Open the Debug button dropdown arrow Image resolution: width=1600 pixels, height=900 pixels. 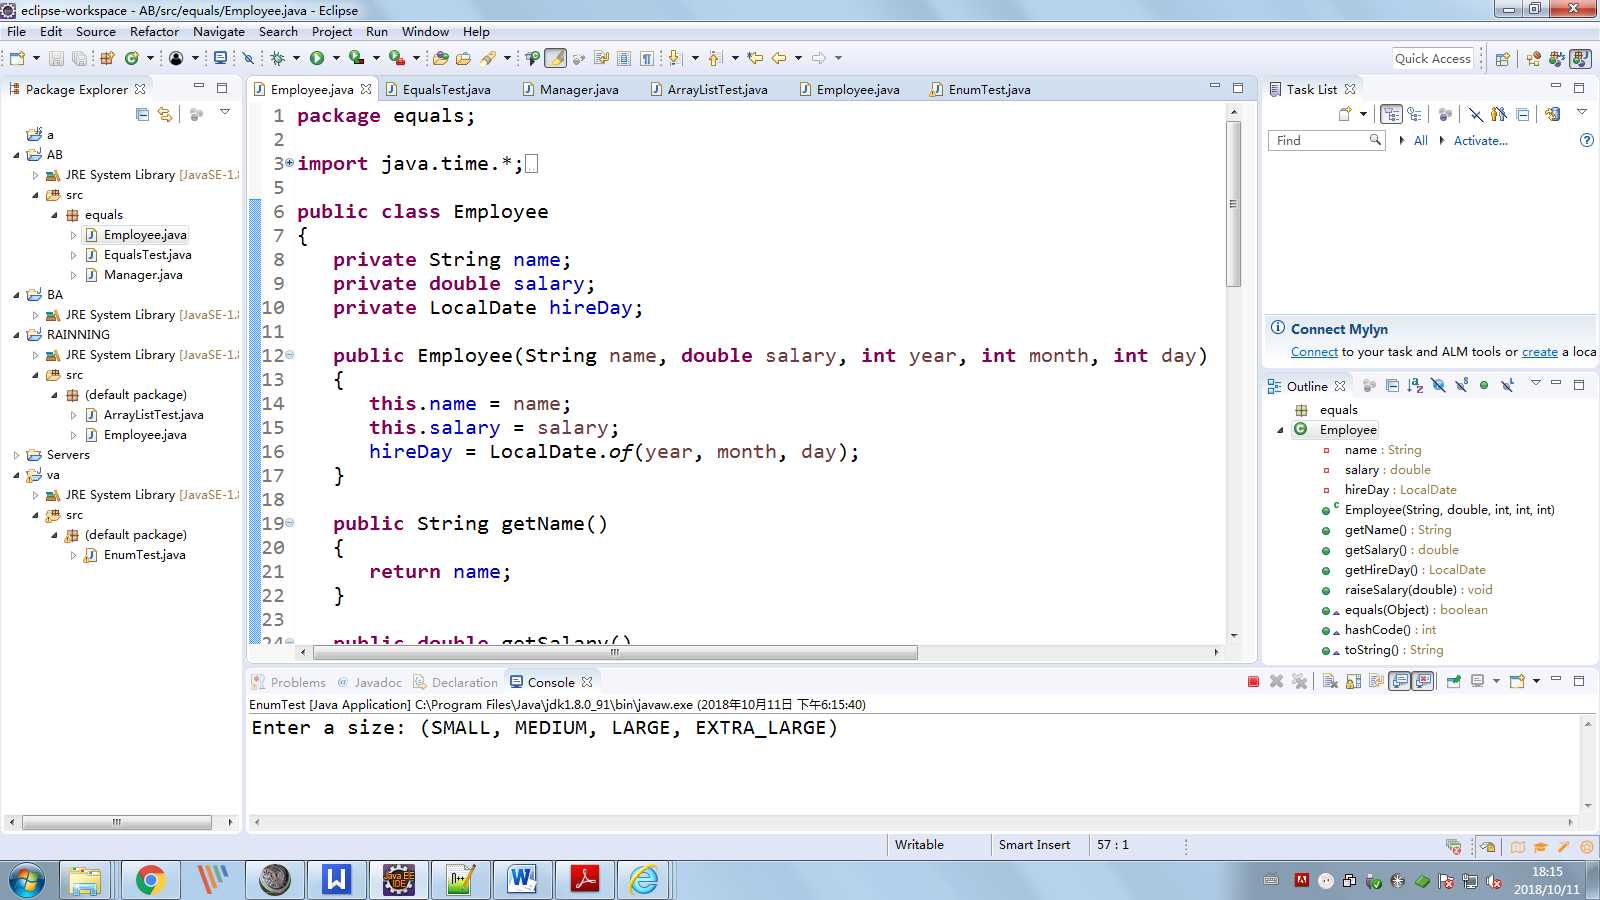296,58
